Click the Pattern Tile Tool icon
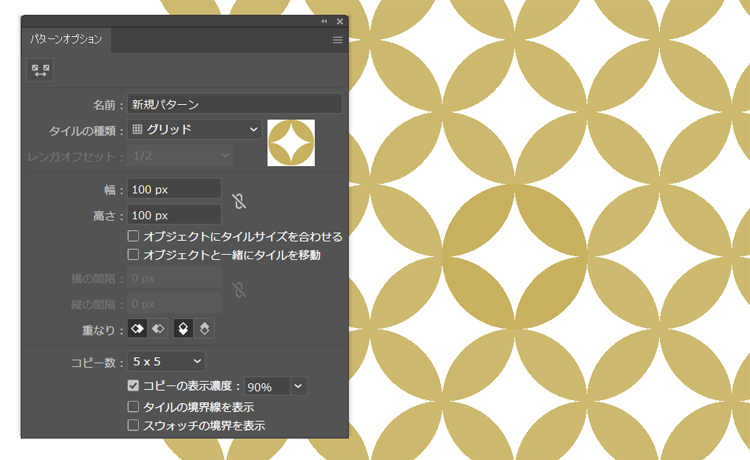The image size is (750, 460). (x=40, y=70)
